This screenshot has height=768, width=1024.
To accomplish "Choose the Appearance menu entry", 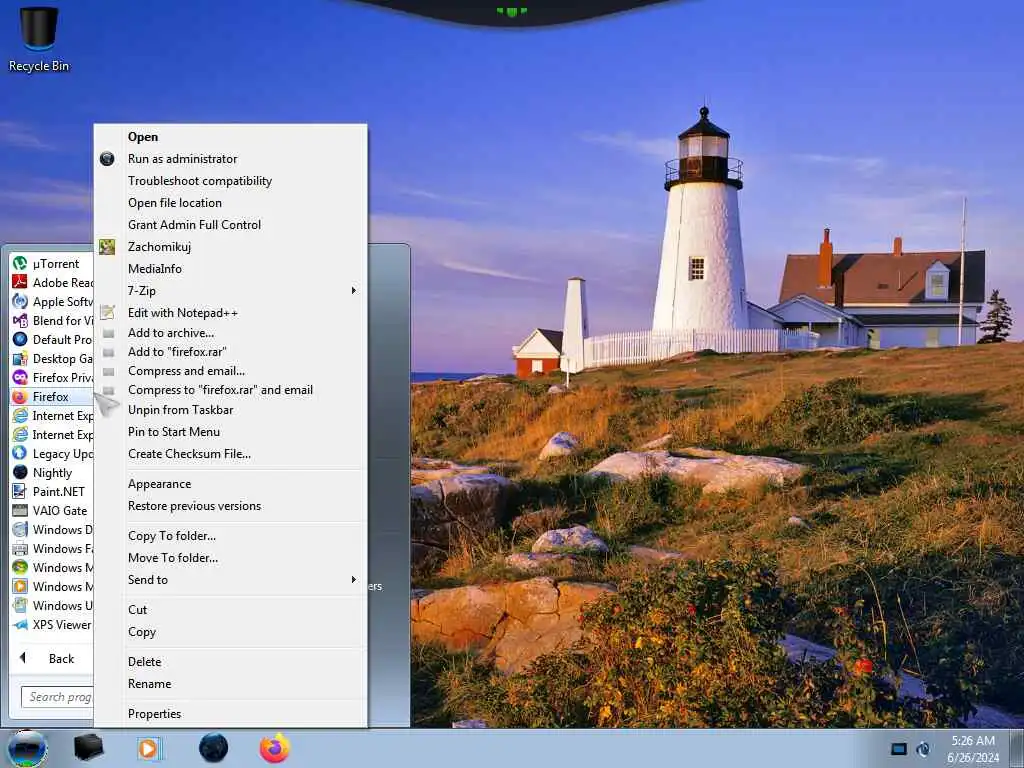I will (159, 485).
